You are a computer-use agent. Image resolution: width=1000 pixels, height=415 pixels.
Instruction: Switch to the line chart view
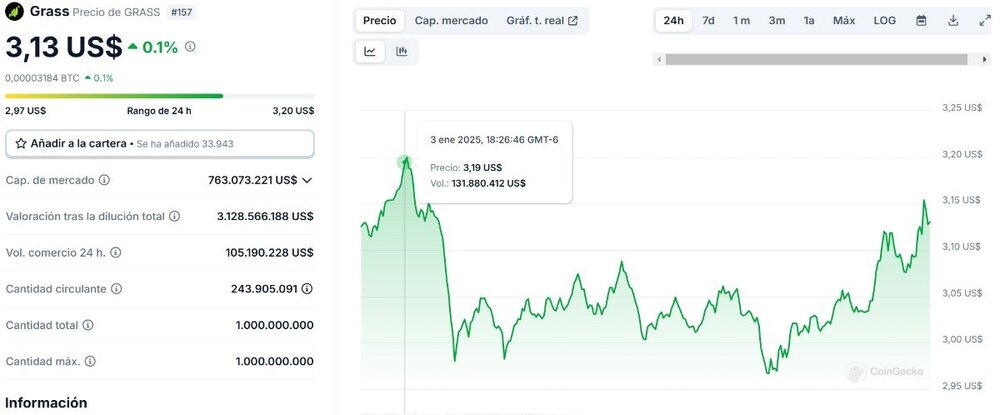(x=370, y=52)
